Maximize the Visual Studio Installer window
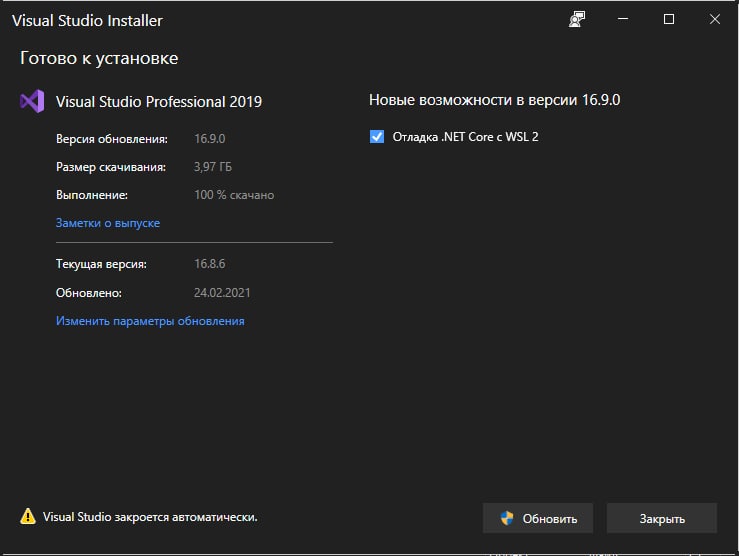The height and width of the screenshot is (556, 739). coord(669,19)
